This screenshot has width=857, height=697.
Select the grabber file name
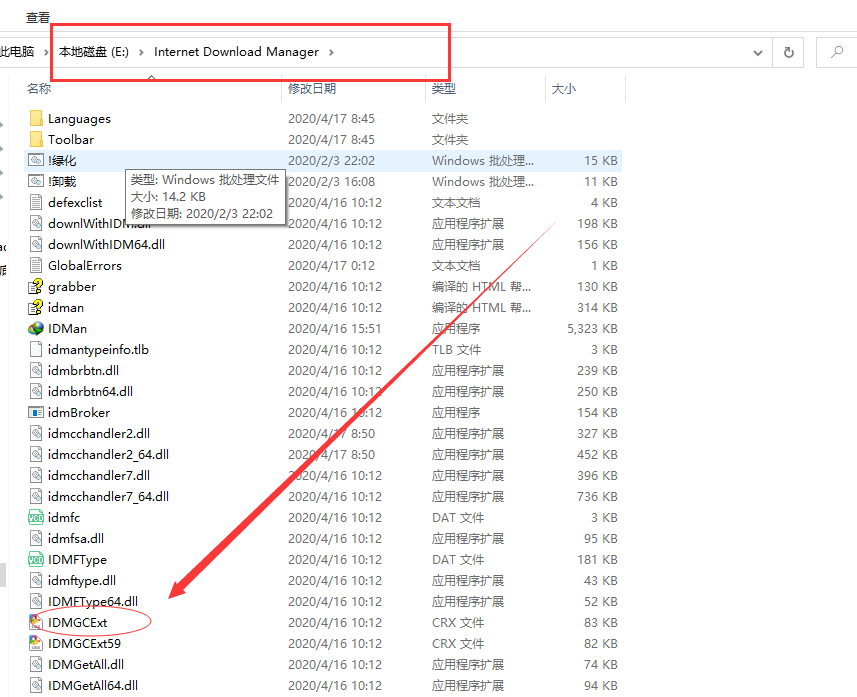click(x=72, y=286)
